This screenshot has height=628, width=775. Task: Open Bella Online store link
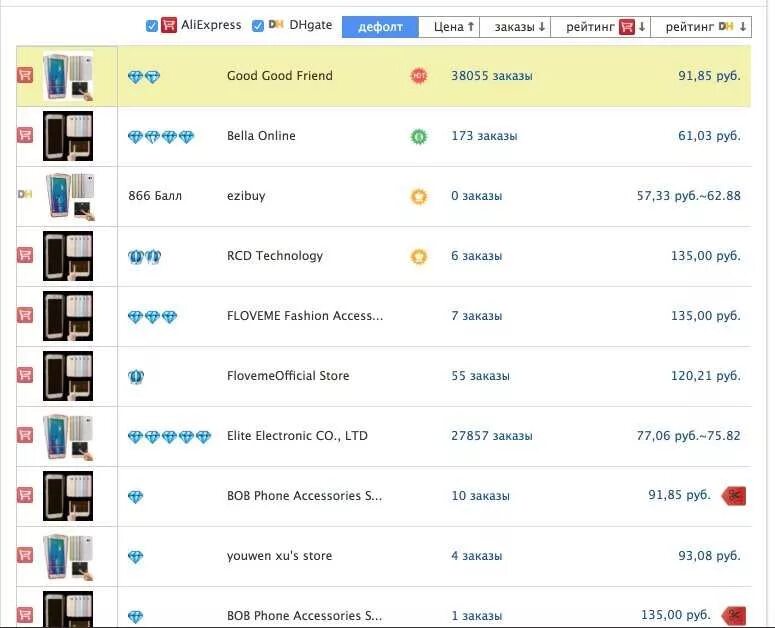[x=261, y=135]
